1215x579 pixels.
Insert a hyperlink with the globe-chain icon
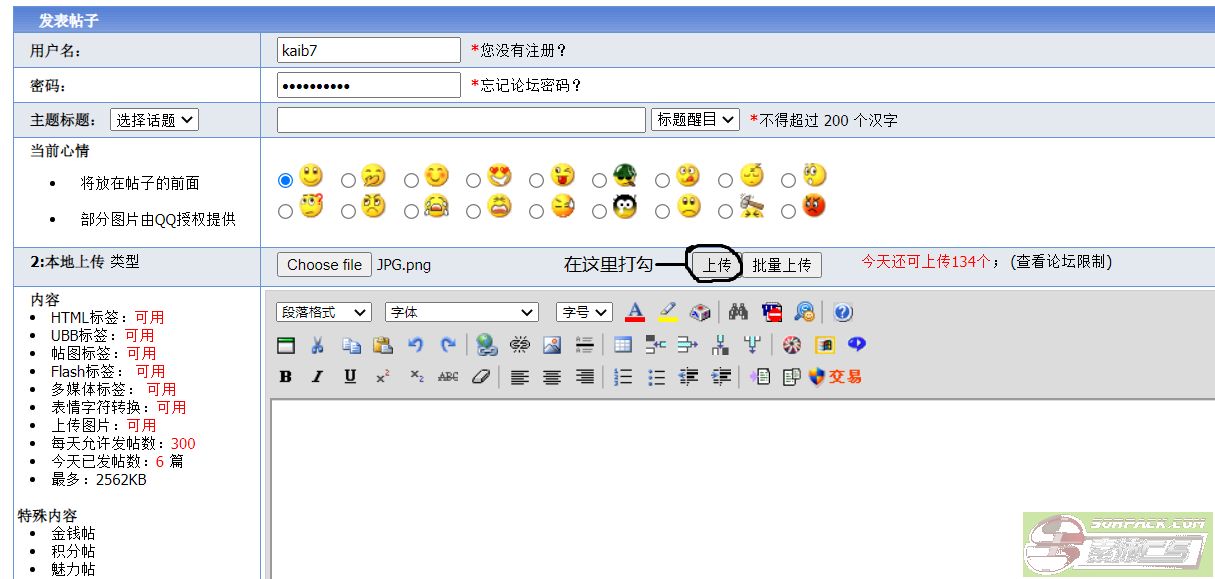coord(487,345)
